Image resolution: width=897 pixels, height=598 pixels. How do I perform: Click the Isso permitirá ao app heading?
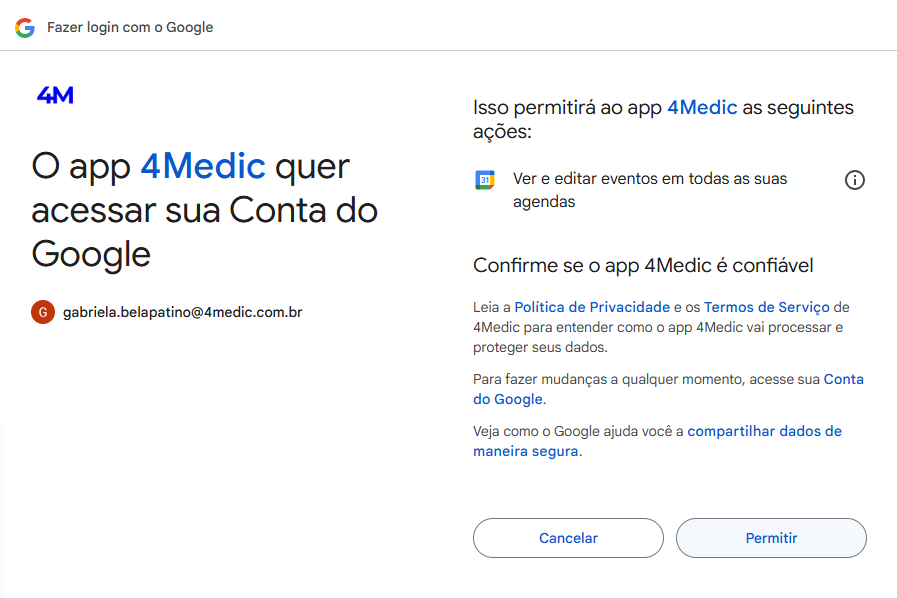point(663,120)
